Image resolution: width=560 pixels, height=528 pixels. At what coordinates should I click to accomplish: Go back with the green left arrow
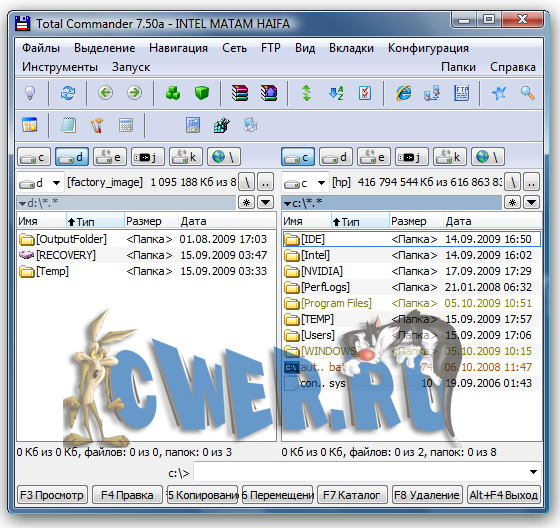coord(105,93)
